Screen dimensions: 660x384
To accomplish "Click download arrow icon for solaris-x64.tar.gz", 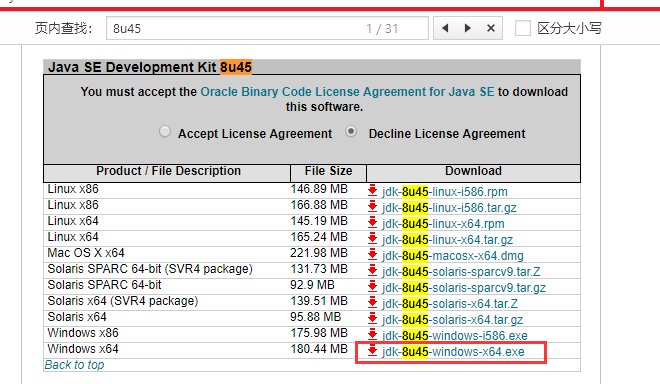I will [372, 318].
